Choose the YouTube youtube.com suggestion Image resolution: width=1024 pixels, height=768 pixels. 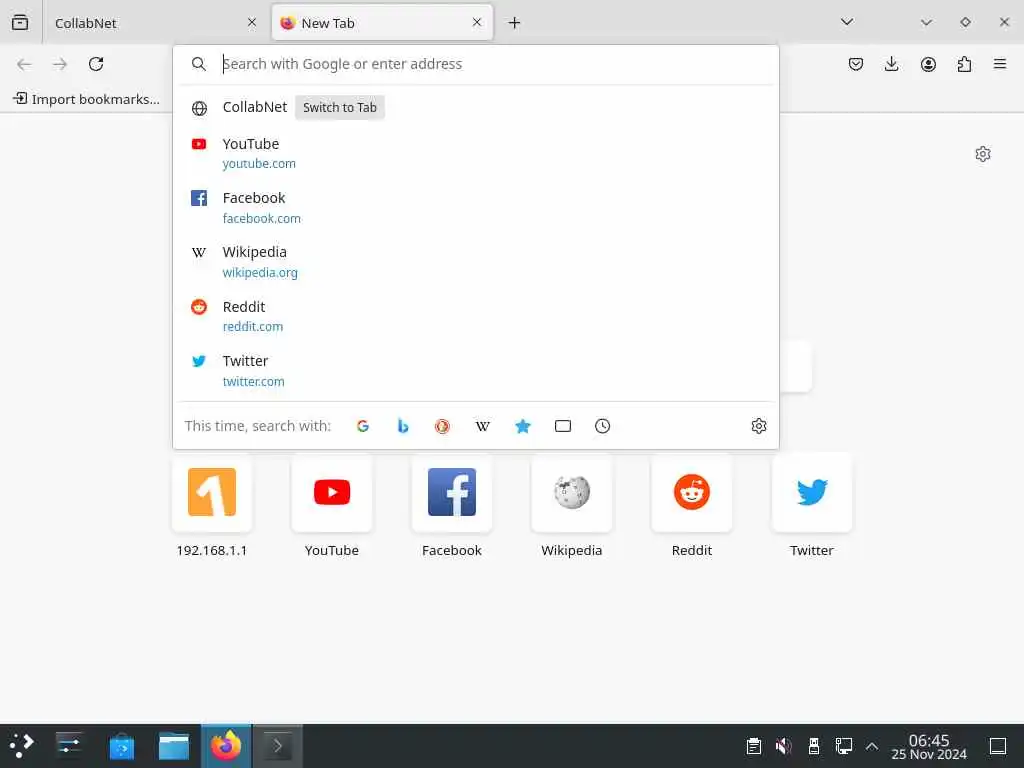click(x=476, y=153)
